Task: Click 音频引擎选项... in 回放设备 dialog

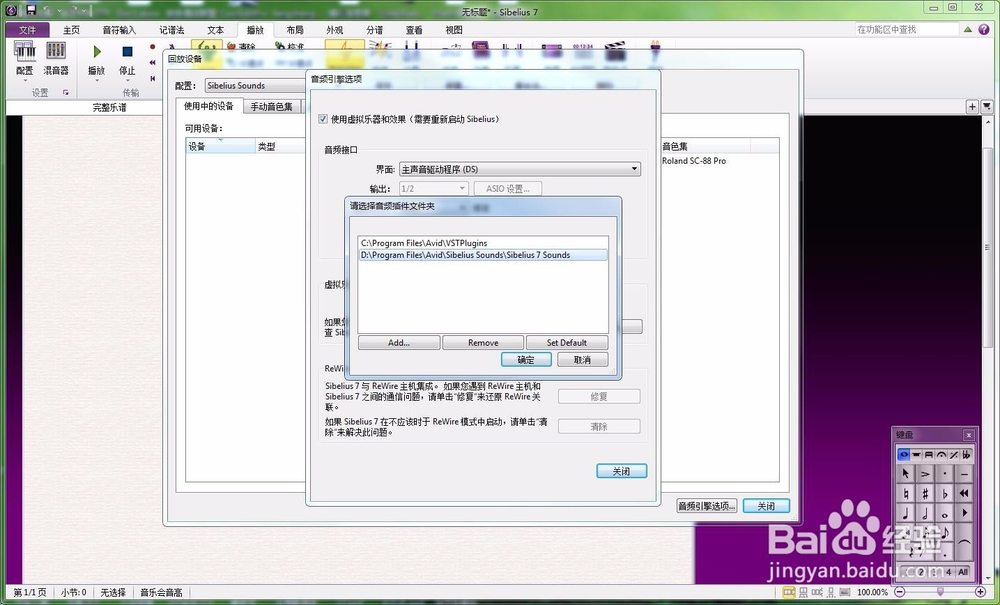Action: 707,506
